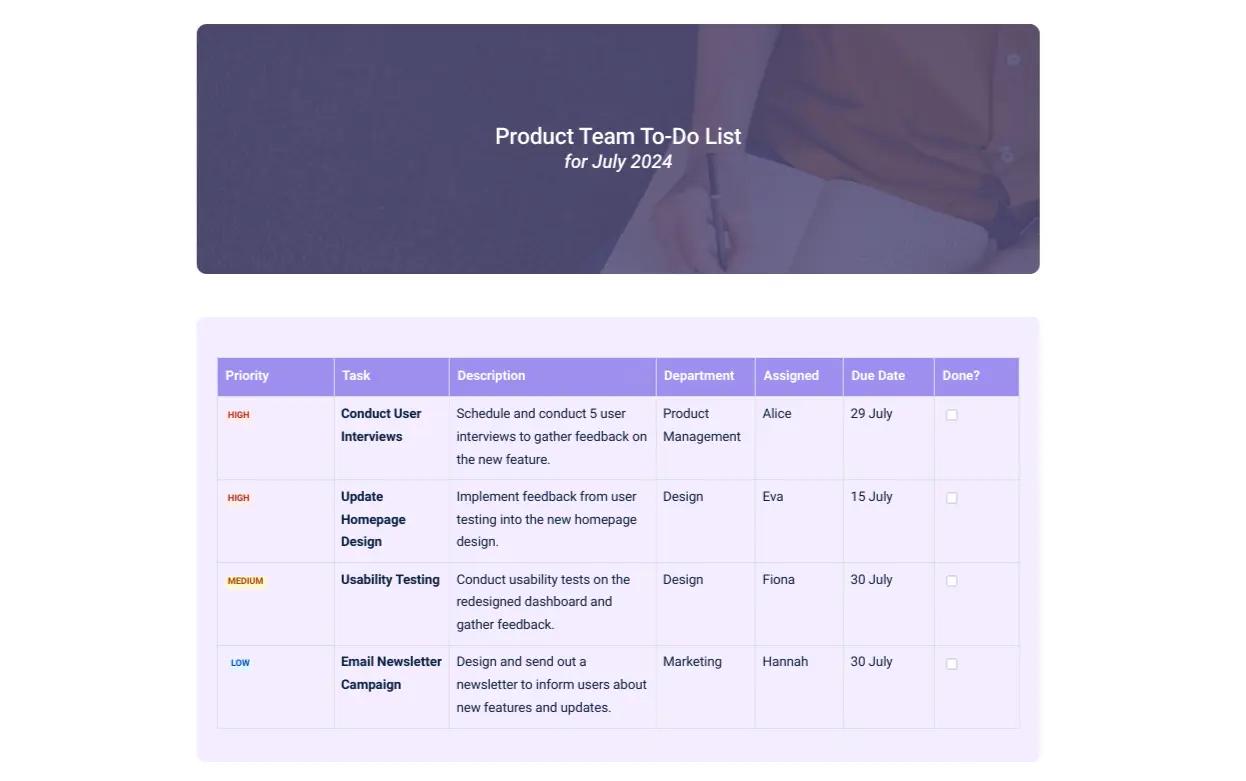Open the Conduct User Interviews task

click(x=381, y=424)
